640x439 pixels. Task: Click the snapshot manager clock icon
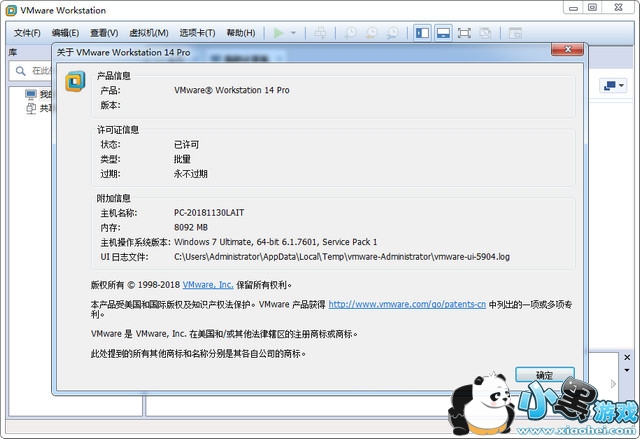tap(393, 33)
